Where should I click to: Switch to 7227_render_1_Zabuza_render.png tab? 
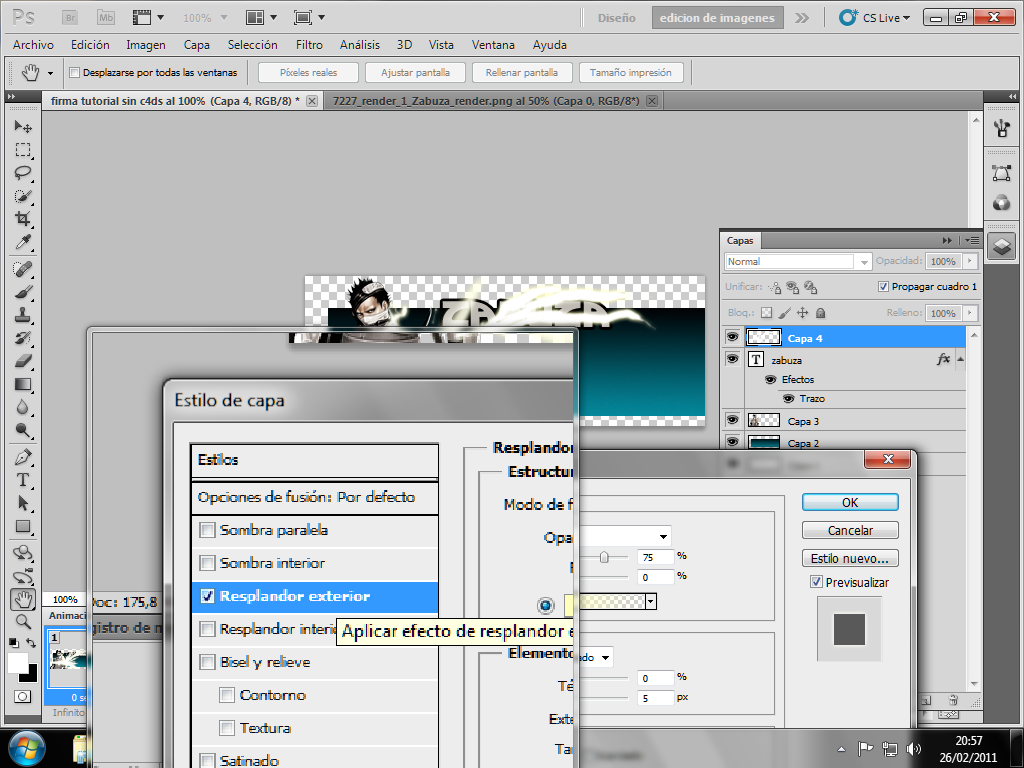tap(486, 101)
